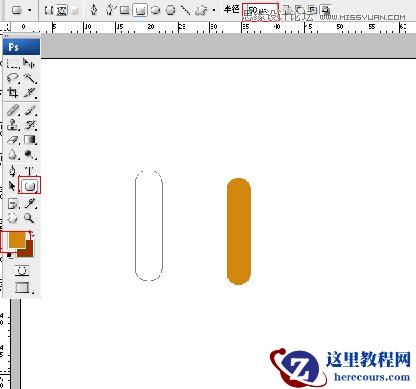
Task: Select the Hand tool
Action: 13,218
